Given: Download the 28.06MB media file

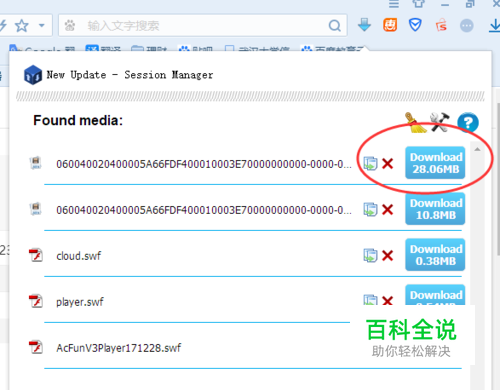Looking at the screenshot, I should pos(435,163).
